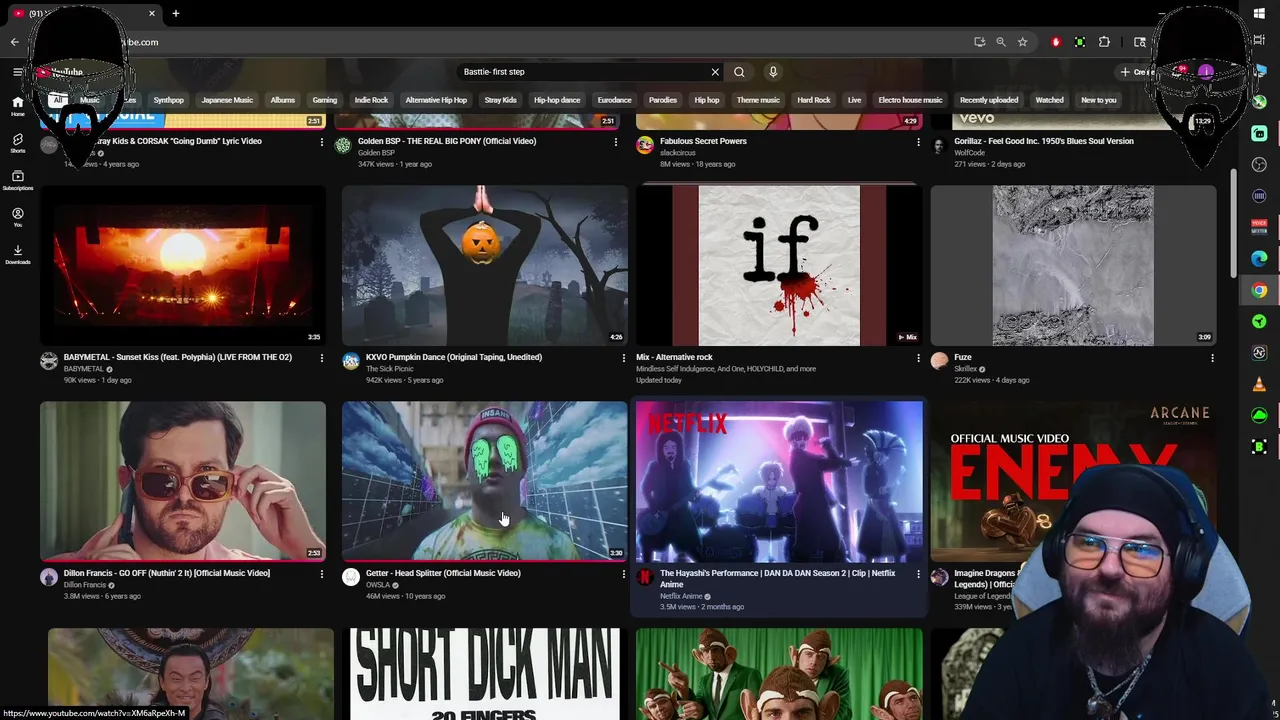Open more options for KXVO Pumpkin Dance video
Image resolution: width=1280 pixels, height=720 pixels.
point(624,358)
